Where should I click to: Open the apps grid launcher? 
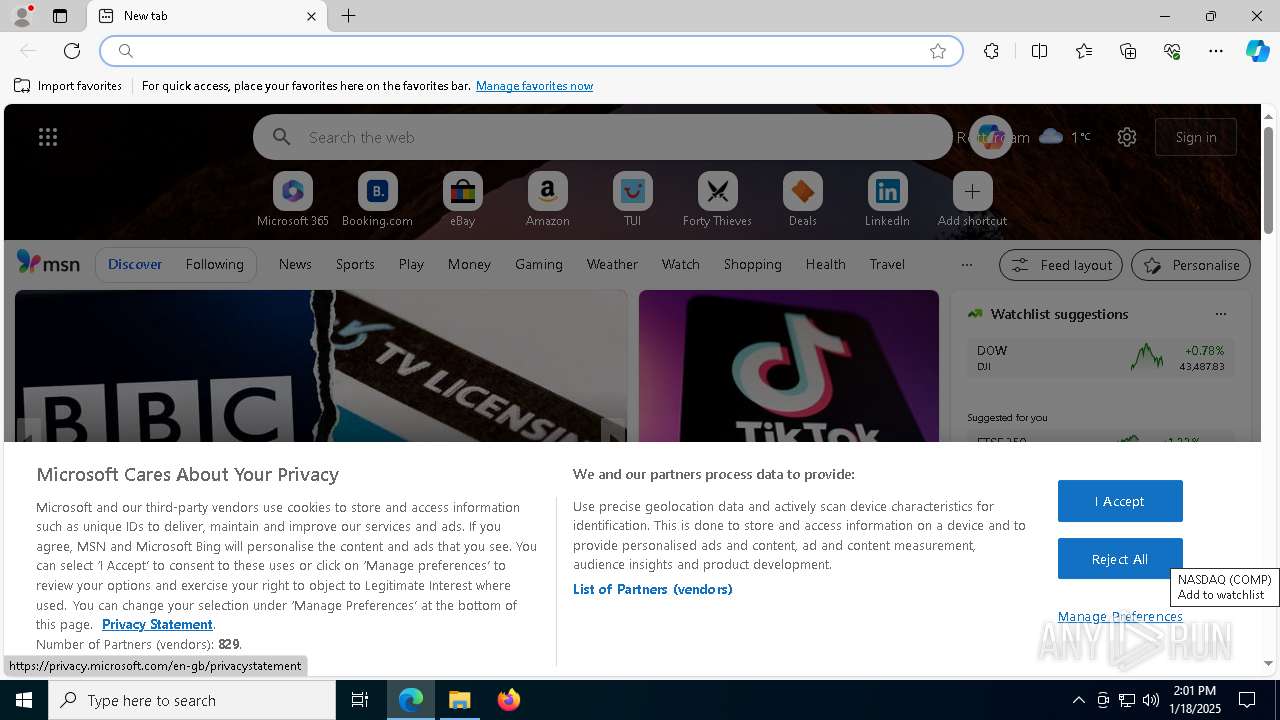(48, 137)
